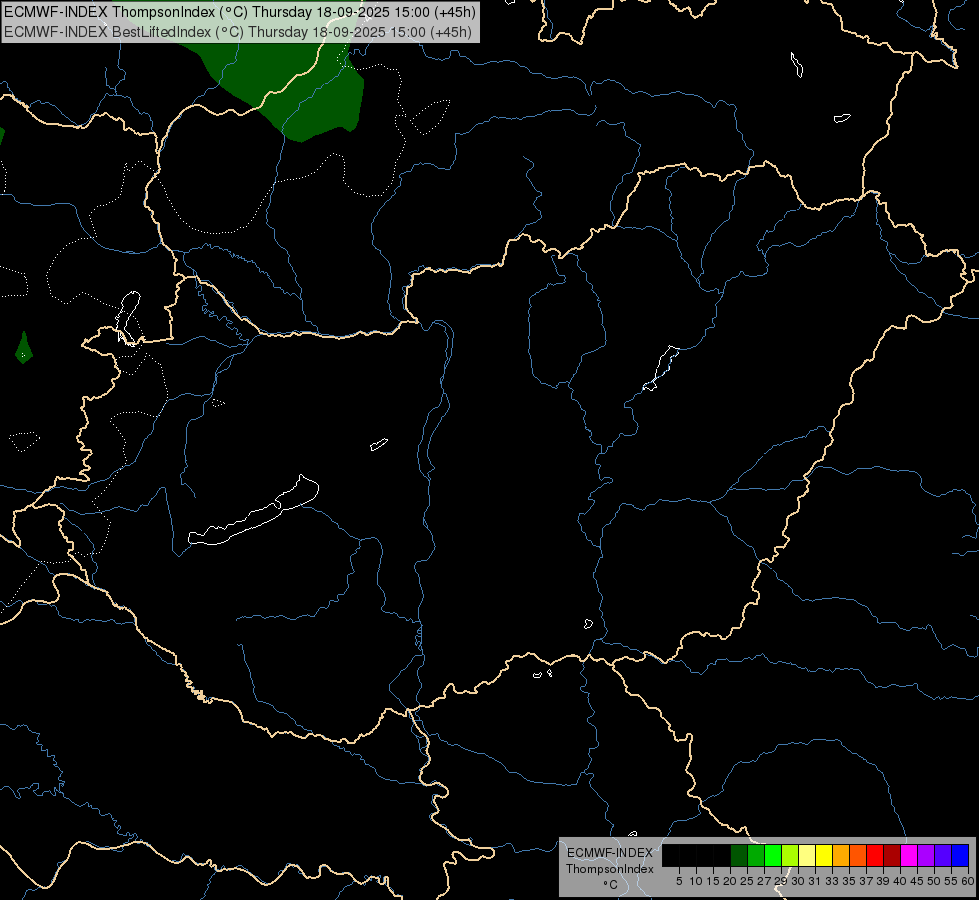Viewport: 979px width, 900px height.
Task: Click the legend scale value '20'
Action: pos(730,881)
